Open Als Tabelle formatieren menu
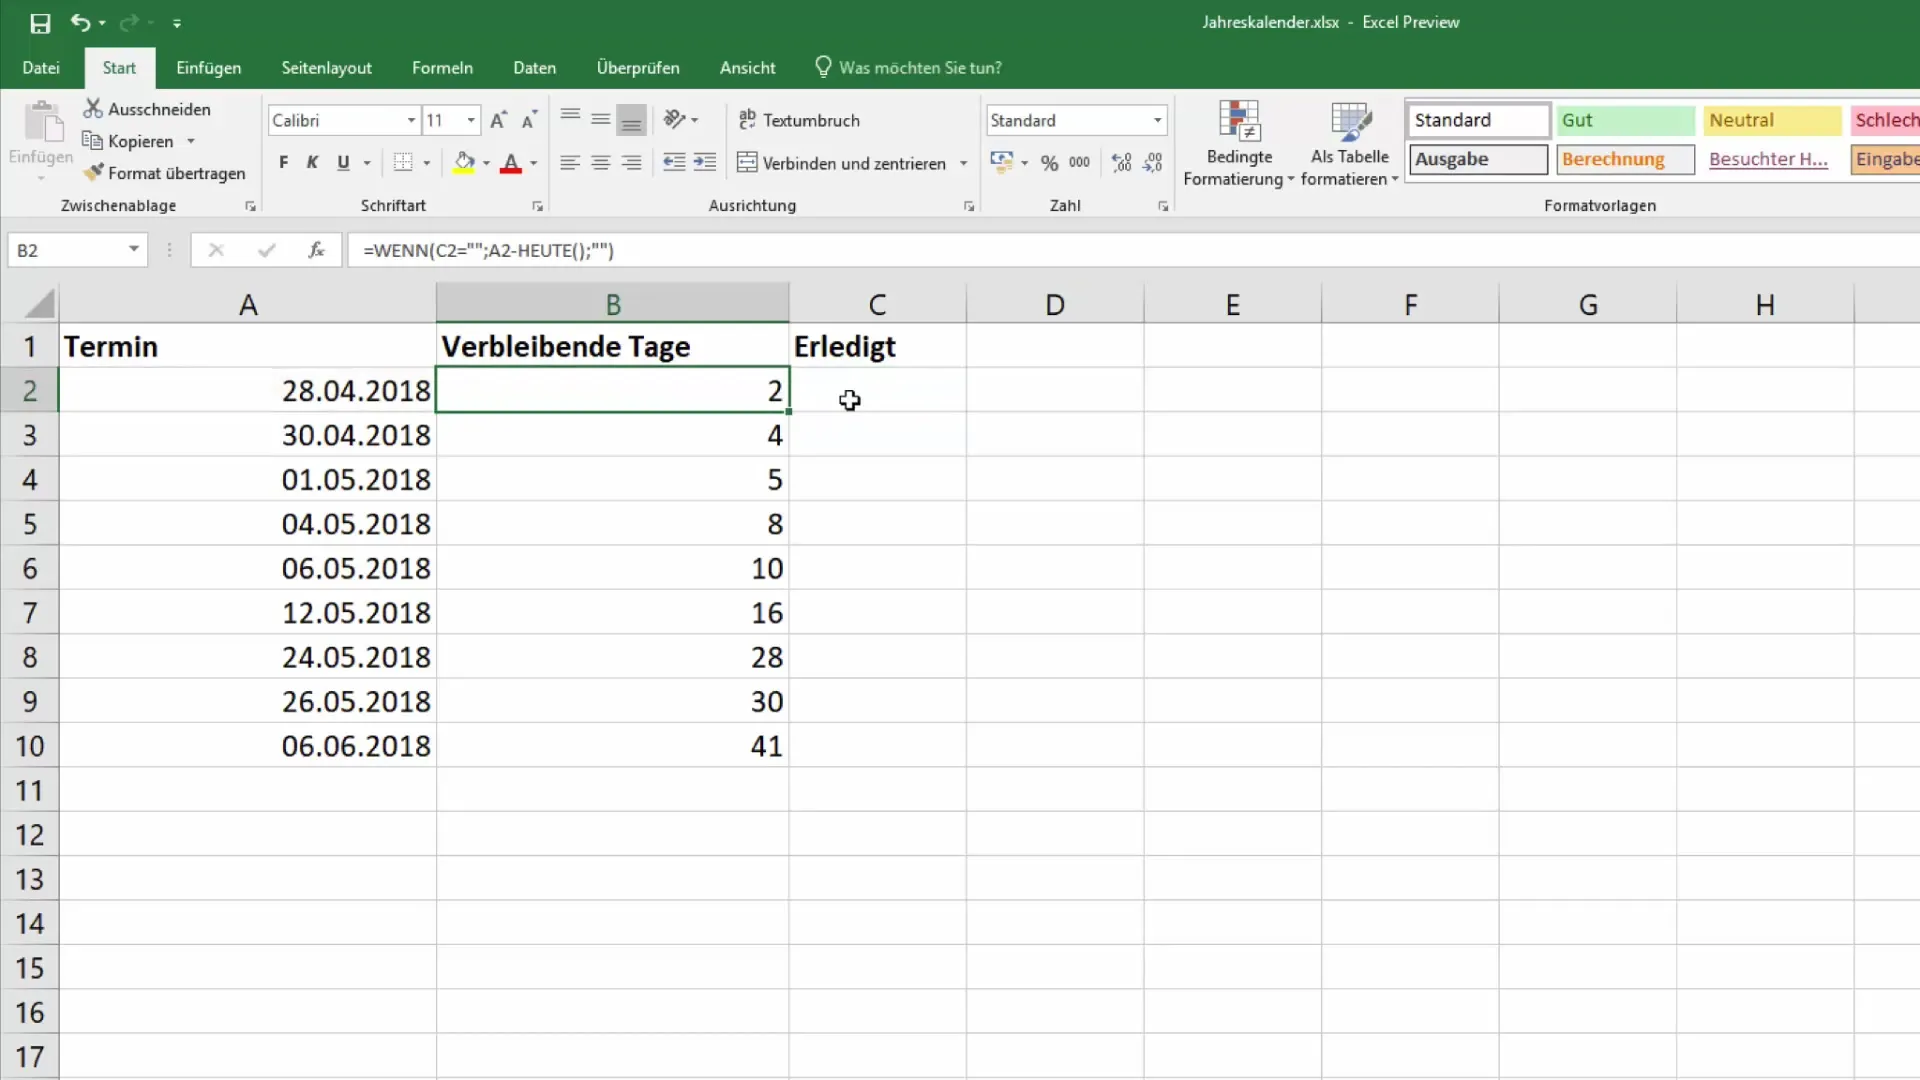The image size is (1920, 1080). [1350, 144]
